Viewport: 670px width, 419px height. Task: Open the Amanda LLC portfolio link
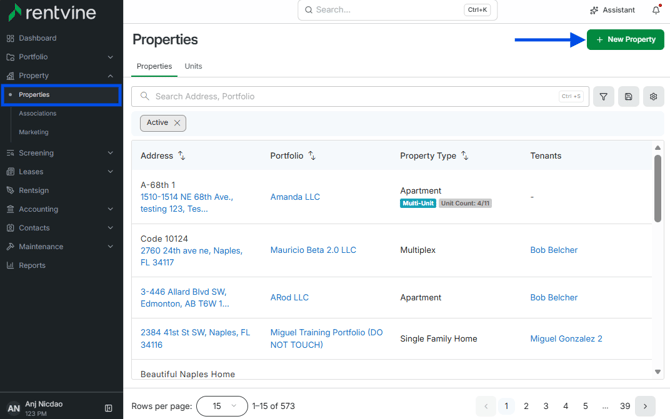click(295, 197)
